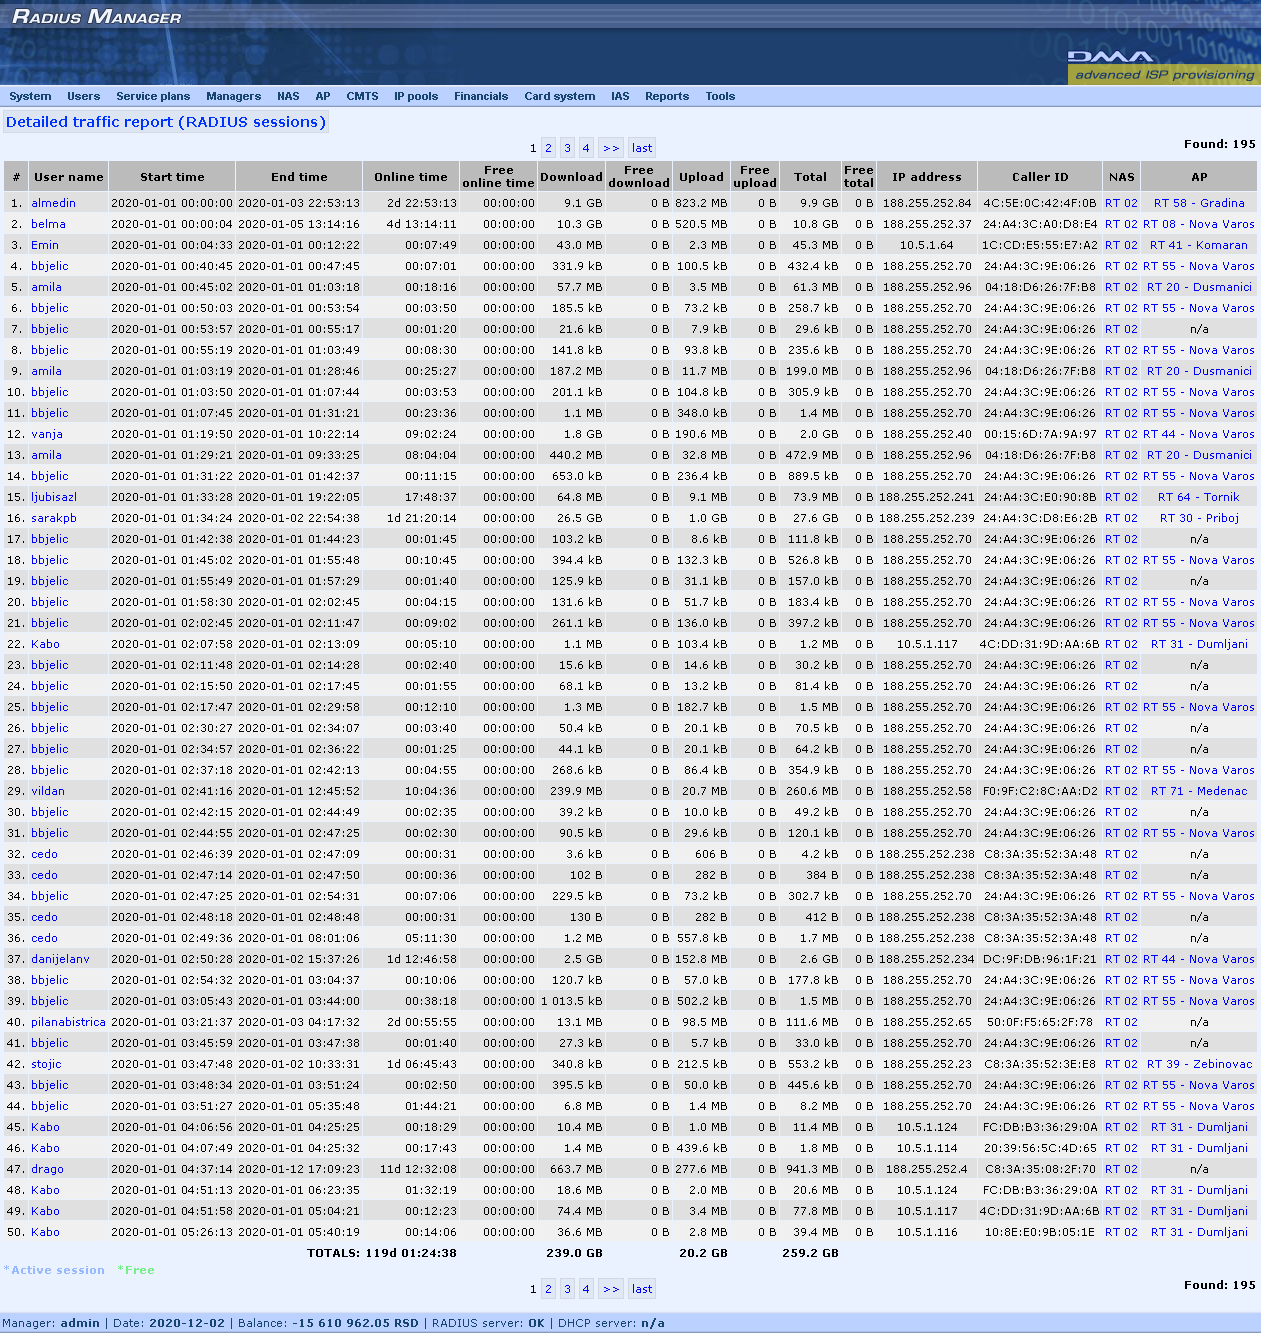Screen dimensions: 1261x1333
Task: Open AP link RT 39 - Zebinovac
Action: 1199,1064
